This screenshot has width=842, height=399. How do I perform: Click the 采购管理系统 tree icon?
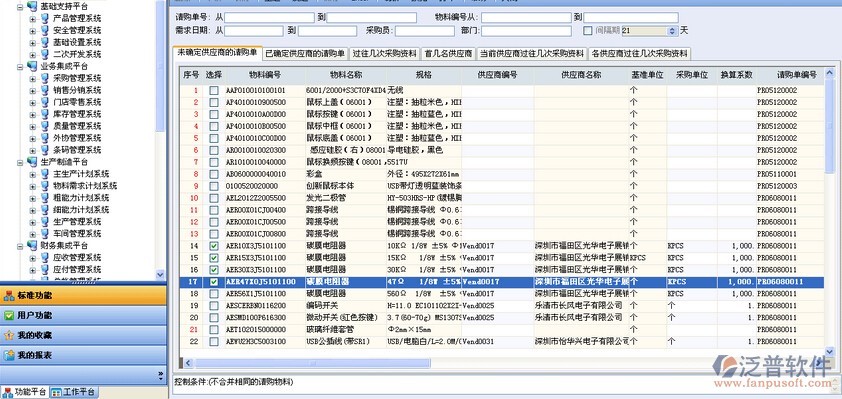(45, 78)
